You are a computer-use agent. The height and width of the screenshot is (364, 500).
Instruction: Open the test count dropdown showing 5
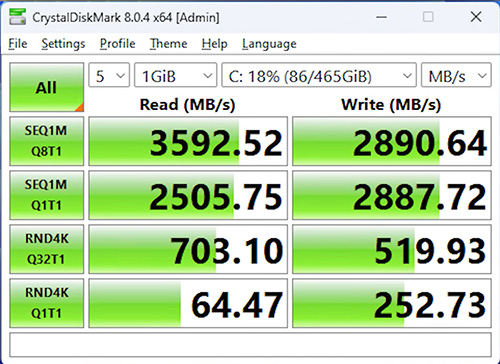tap(109, 75)
